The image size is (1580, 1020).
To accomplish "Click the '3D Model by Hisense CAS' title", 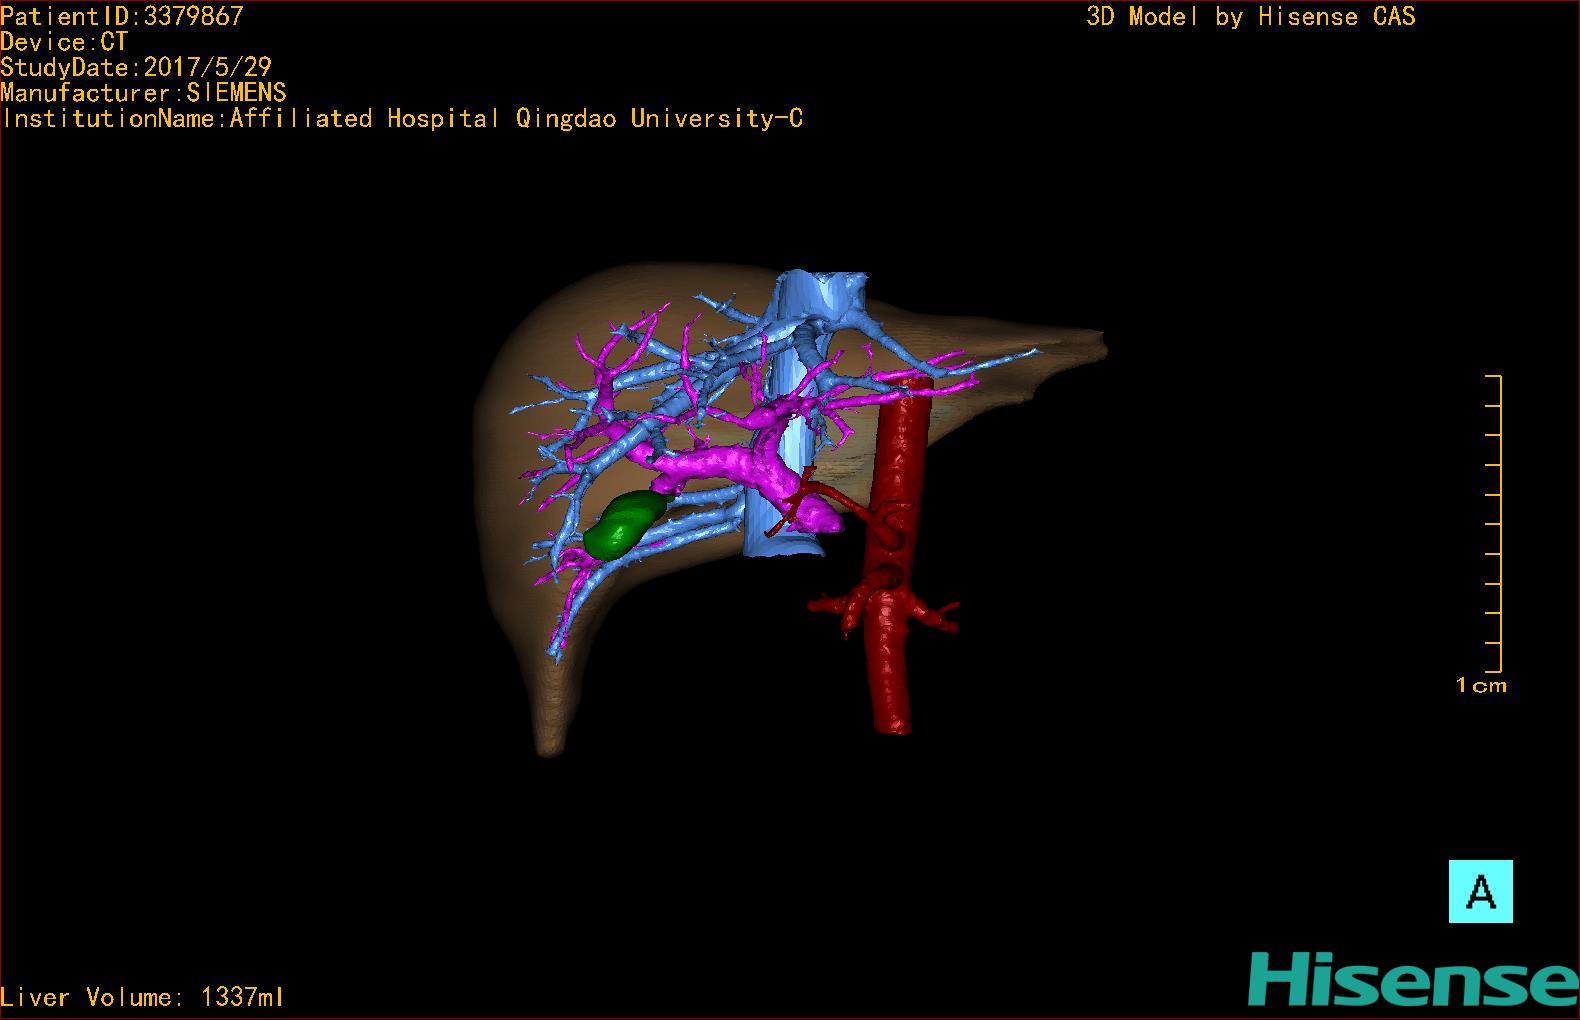I will [1250, 16].
